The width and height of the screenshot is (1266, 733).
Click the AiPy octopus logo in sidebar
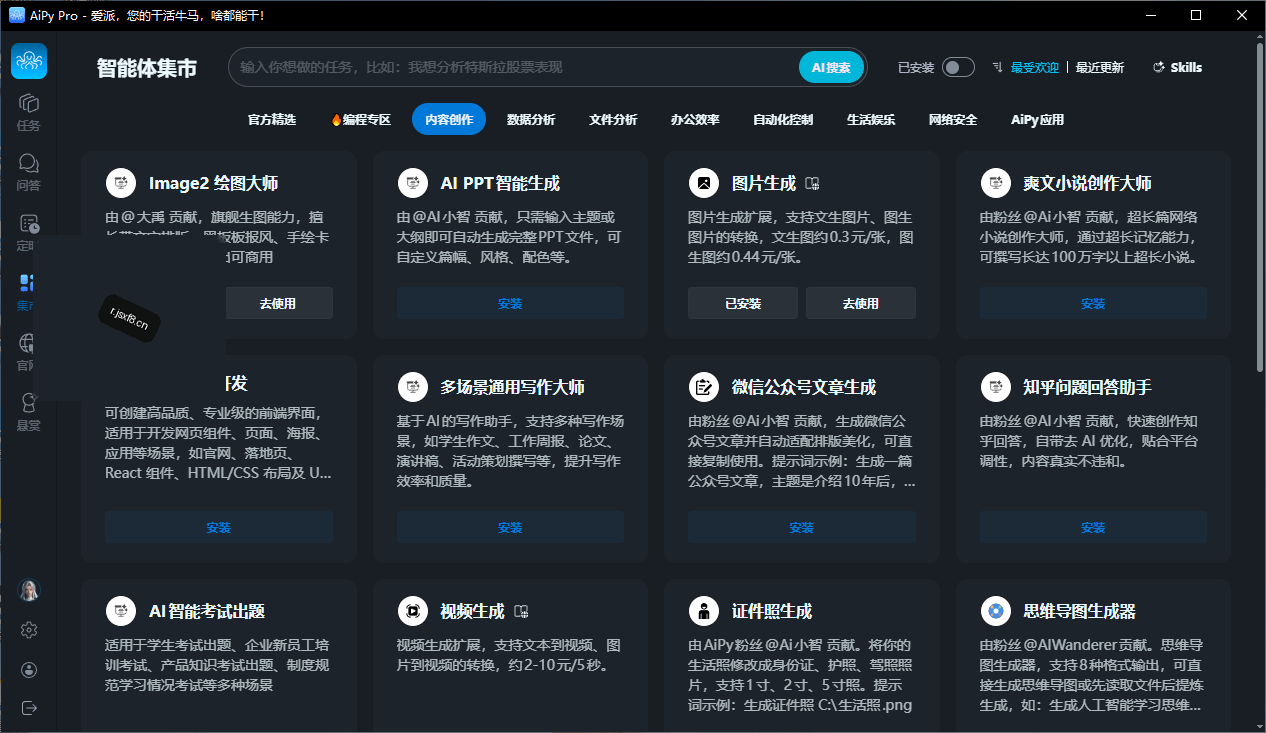[x=29, y=61]
